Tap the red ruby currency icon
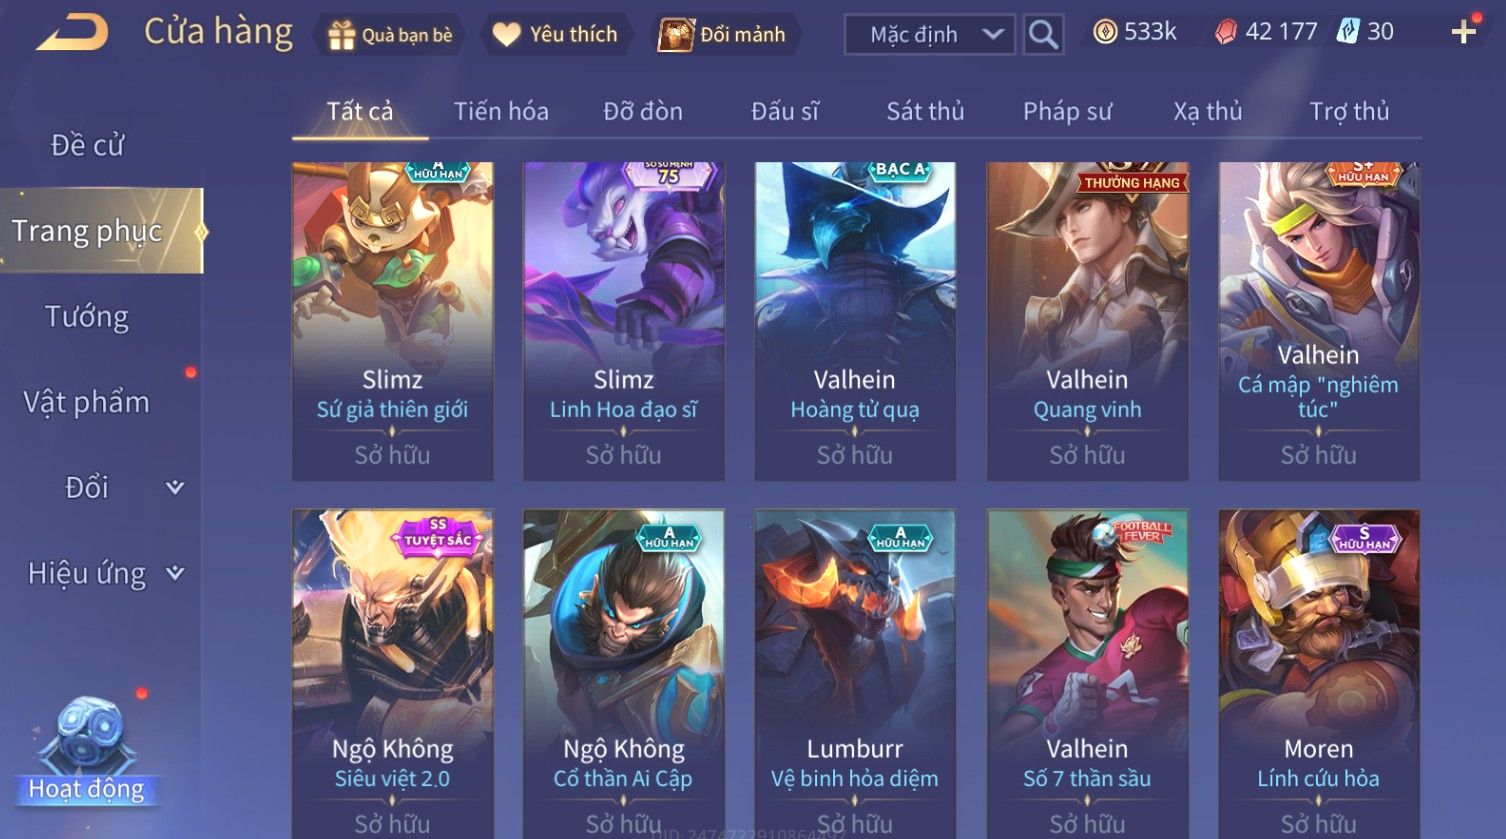The height and width of the screenshot is (839, 1506). coord(1226,33)
